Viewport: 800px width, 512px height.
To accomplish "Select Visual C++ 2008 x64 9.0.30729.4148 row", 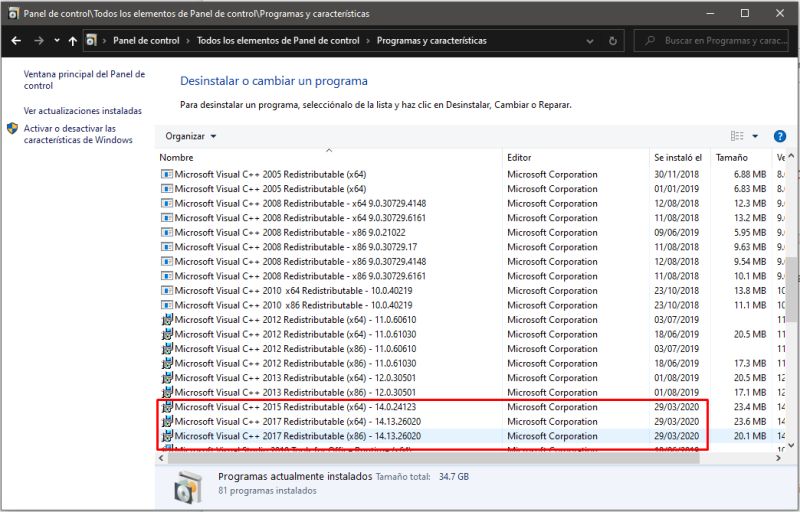I will [471, 203].
